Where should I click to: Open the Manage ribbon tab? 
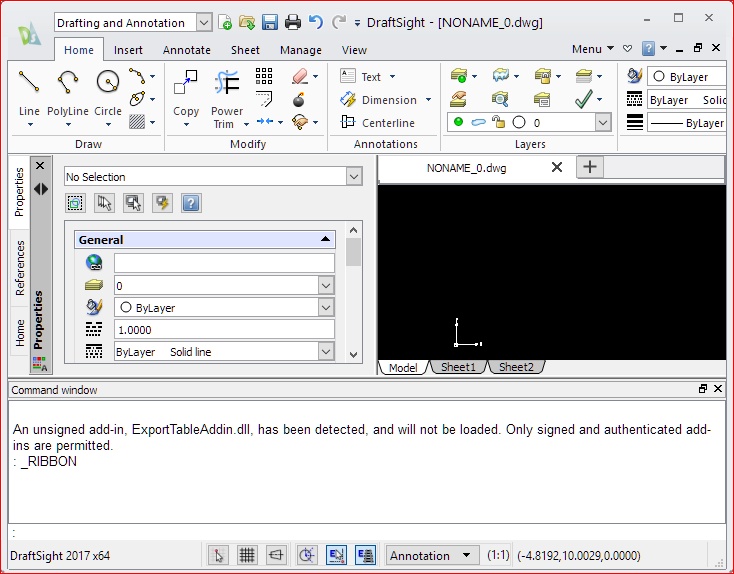pyautogui.click(x=301, y=50)
